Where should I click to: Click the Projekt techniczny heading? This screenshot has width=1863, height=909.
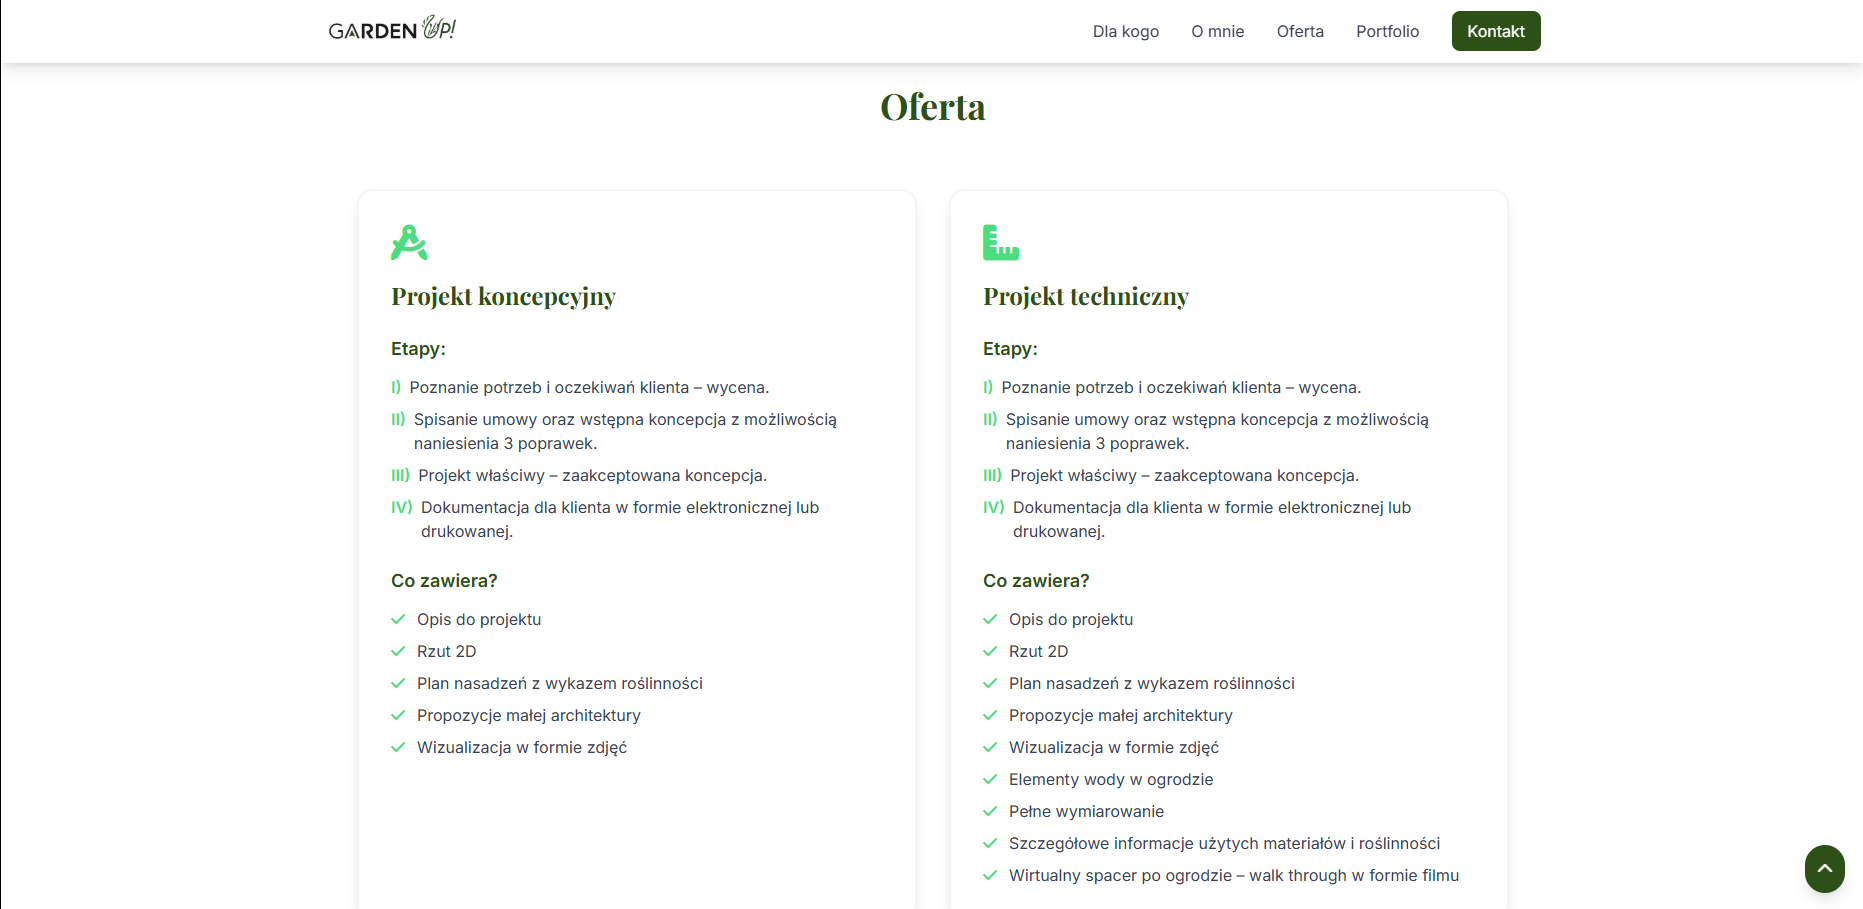[x=1085, y=297]
